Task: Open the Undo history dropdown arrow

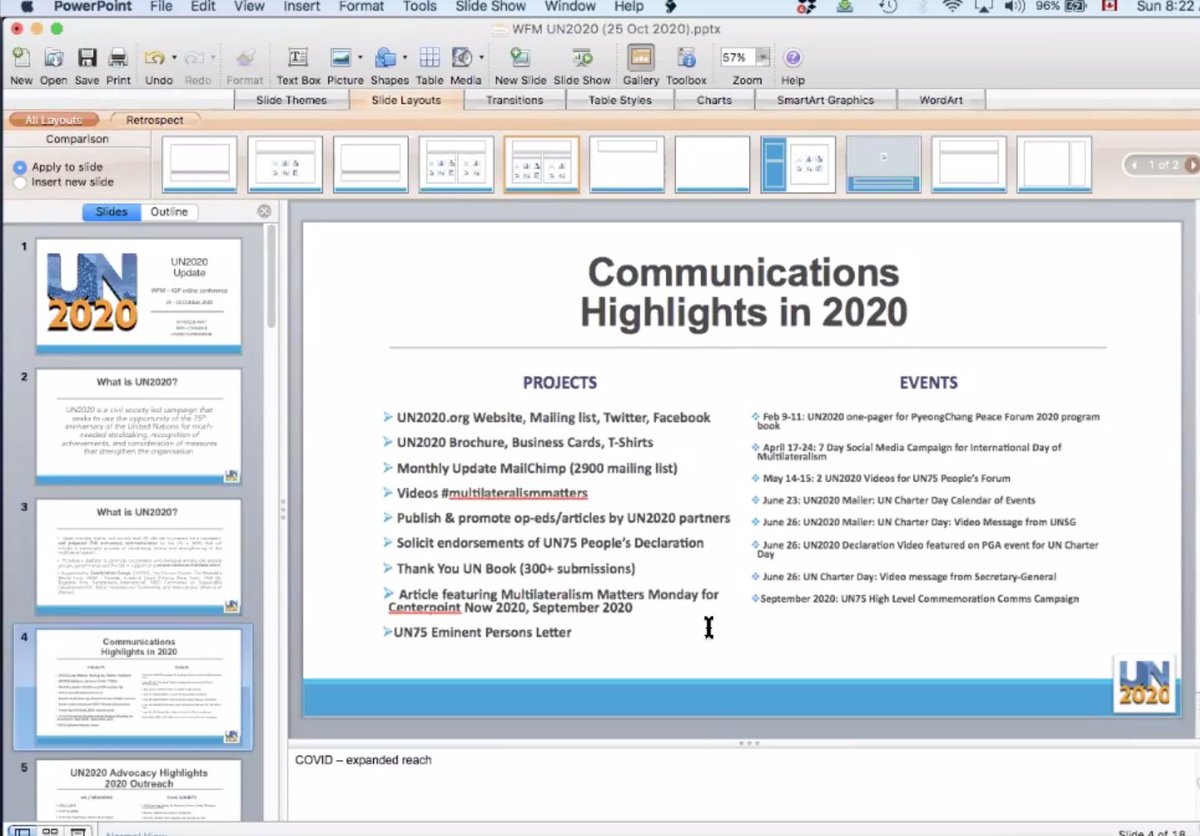Action: (174, 58)
